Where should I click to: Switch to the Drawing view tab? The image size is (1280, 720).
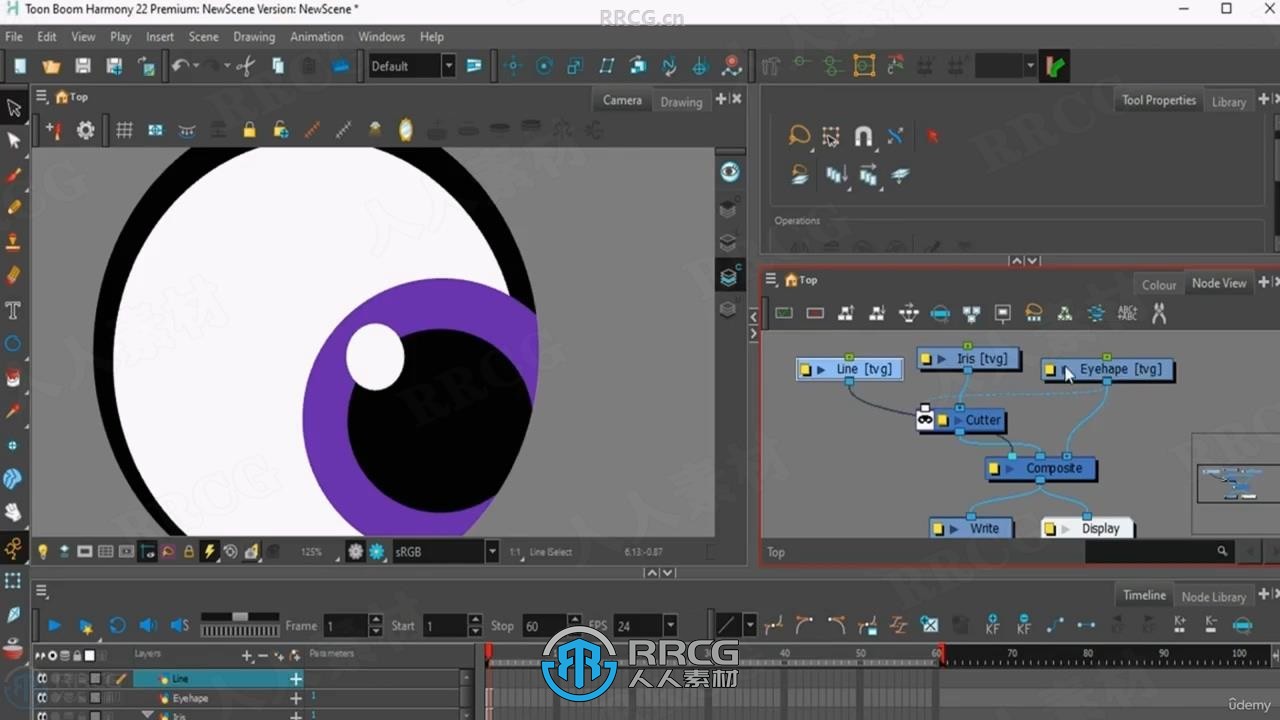681,101
